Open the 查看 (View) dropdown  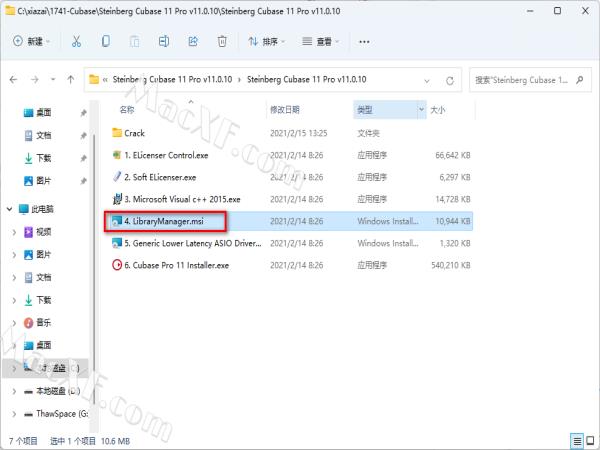[x=321, y=41]
